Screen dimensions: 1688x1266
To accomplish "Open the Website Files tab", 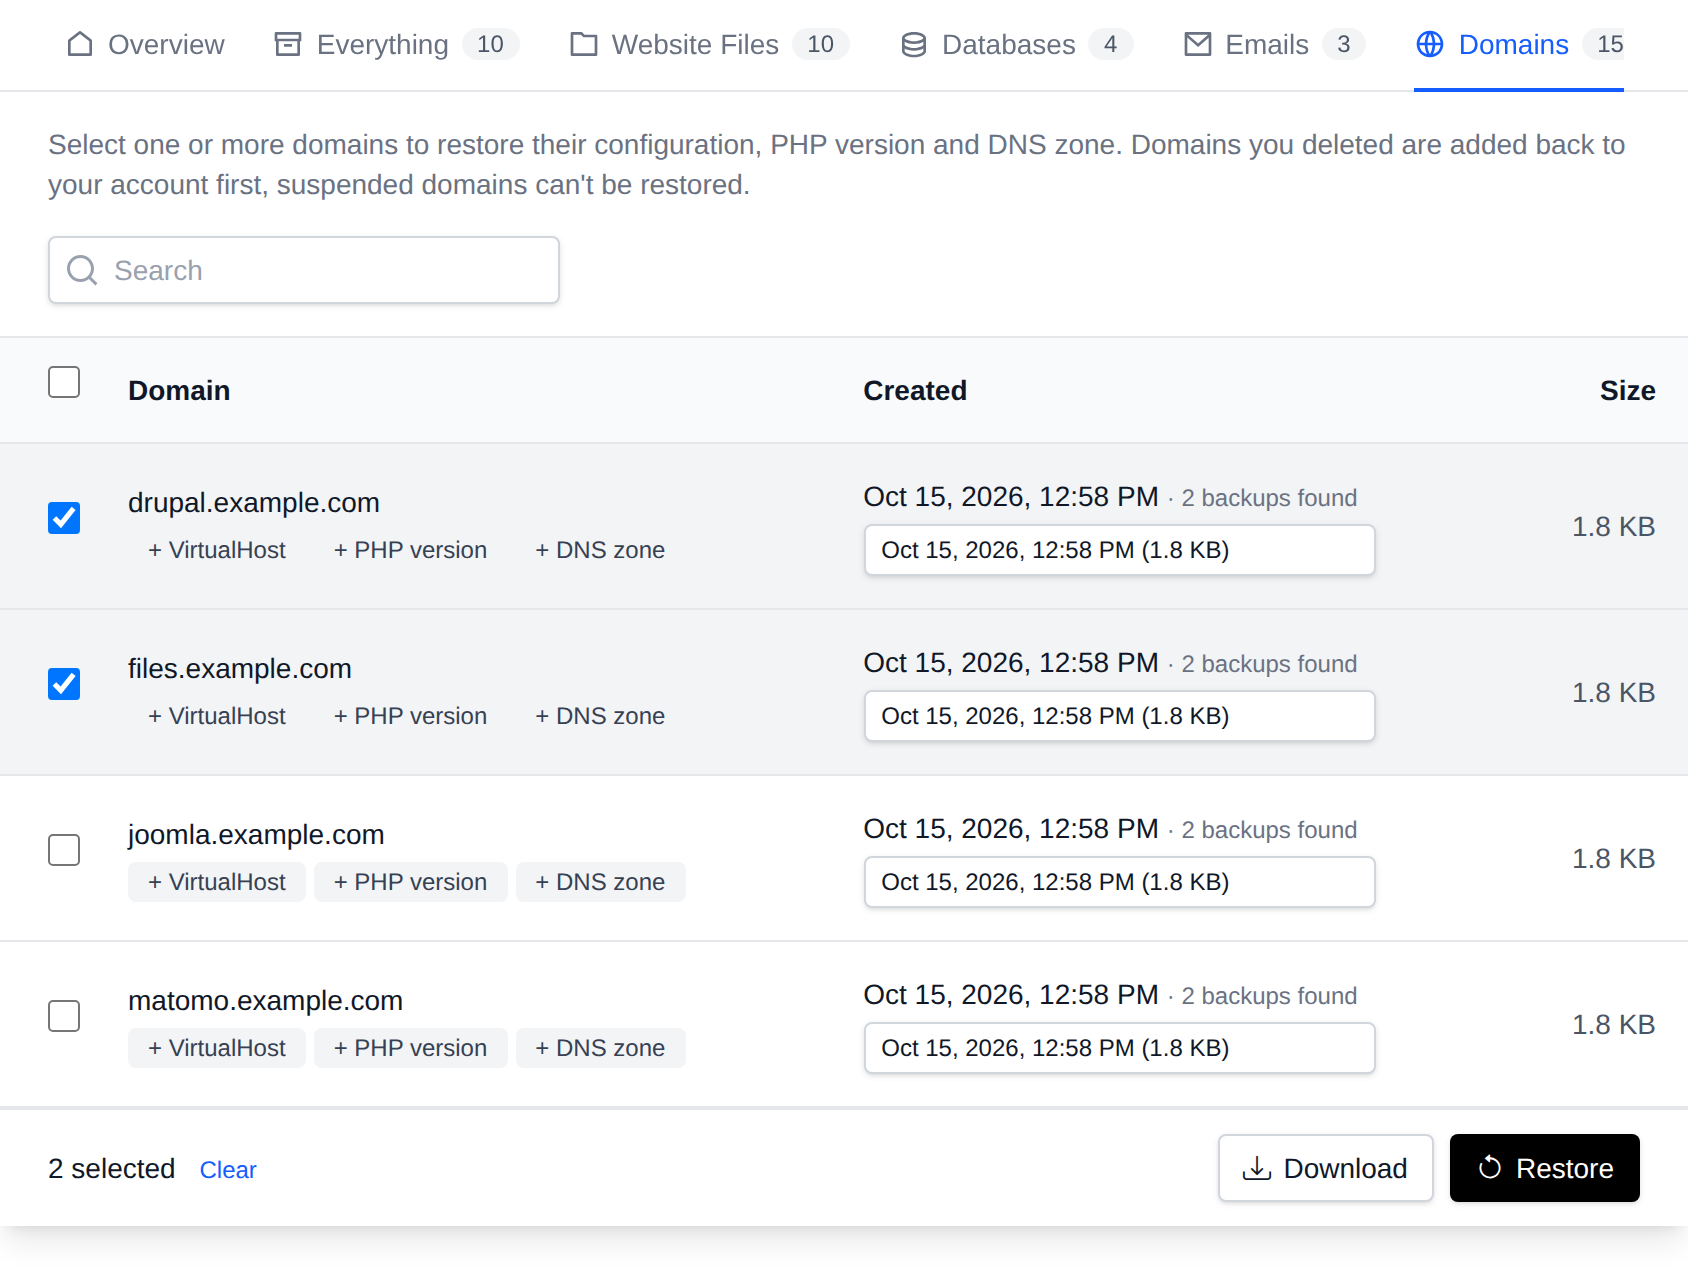I will coord(710,45).
